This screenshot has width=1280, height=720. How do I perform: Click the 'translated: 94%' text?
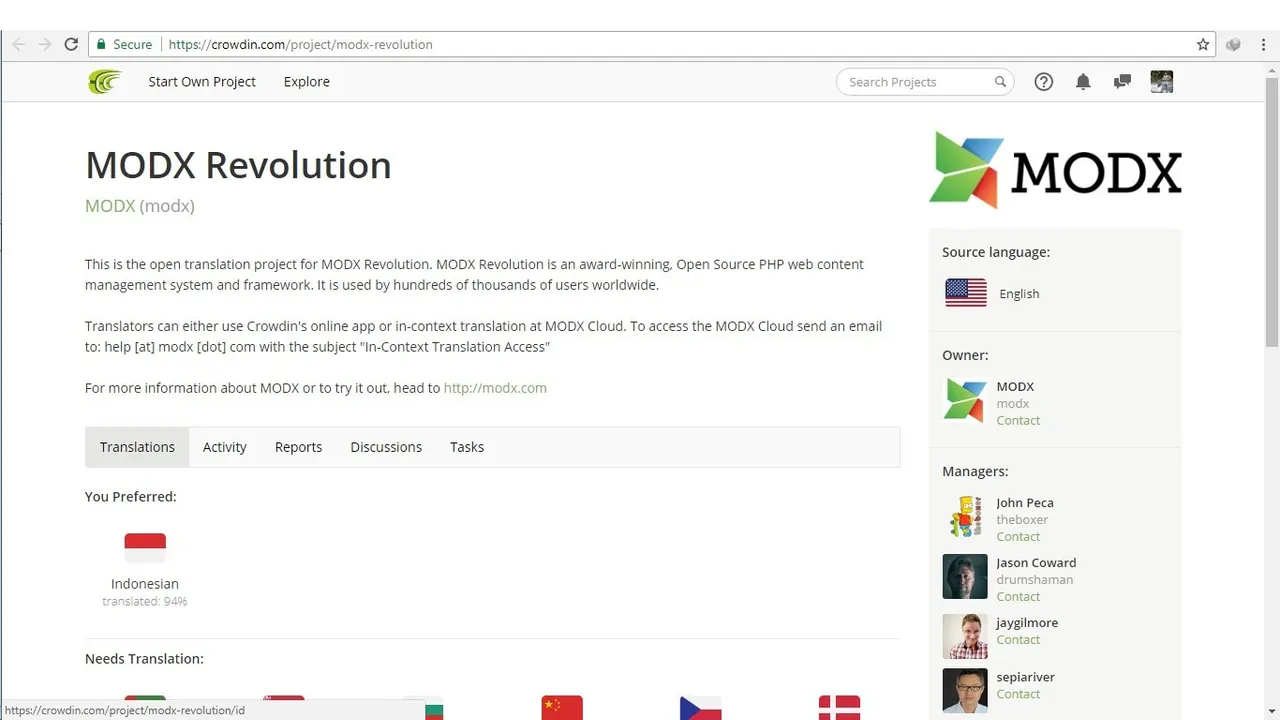click(145, 602)
